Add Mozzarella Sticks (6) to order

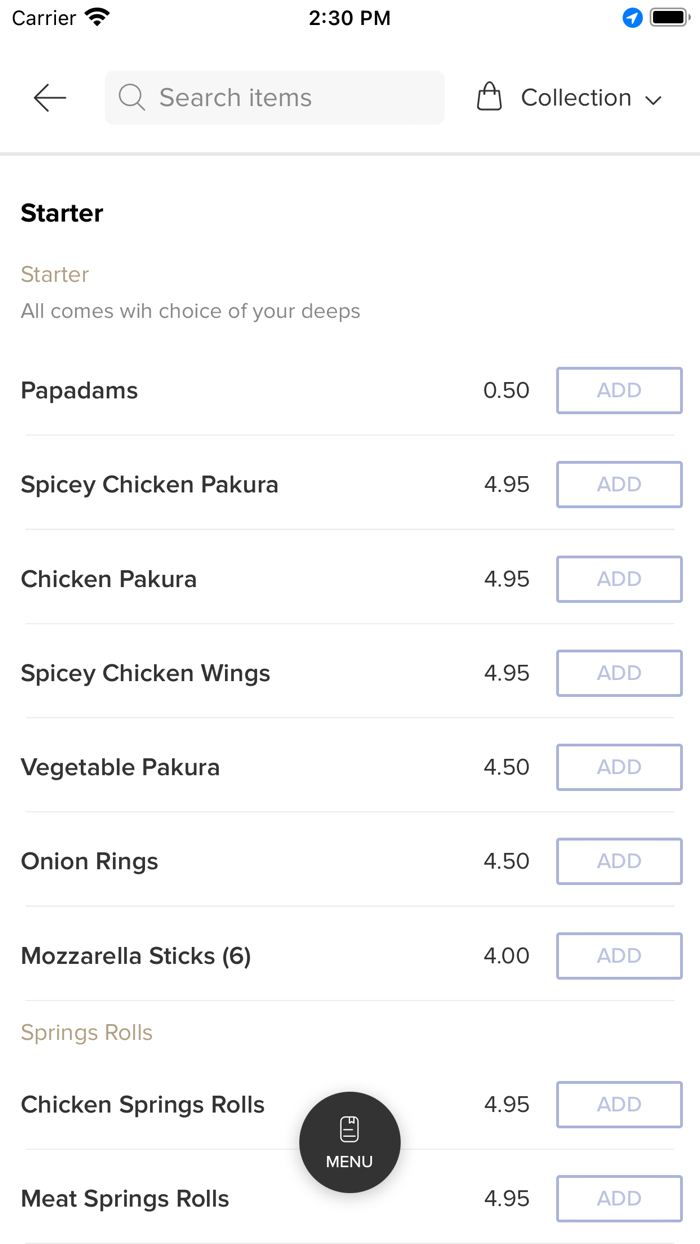[x=619, y=955]
